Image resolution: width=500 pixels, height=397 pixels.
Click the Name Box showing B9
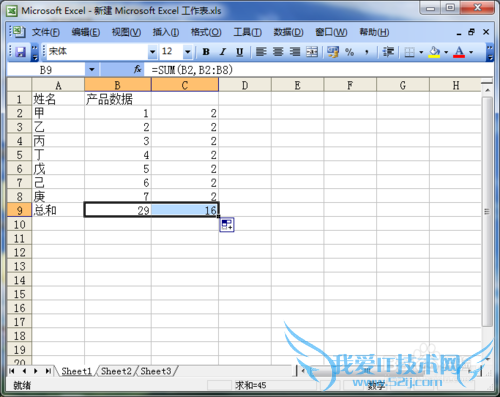click(x=46, y=70)
